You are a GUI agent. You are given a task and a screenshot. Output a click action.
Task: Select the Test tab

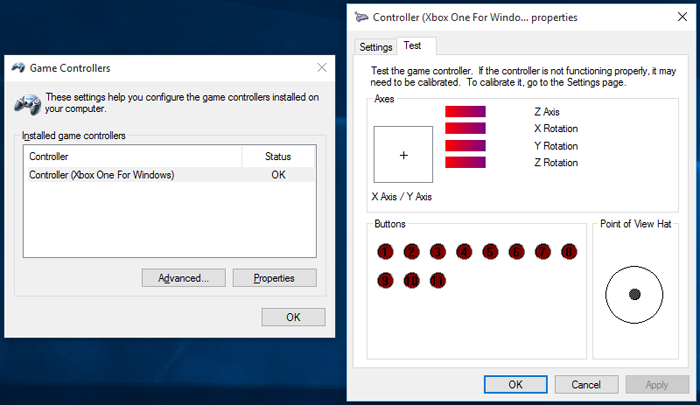[412, 46]
